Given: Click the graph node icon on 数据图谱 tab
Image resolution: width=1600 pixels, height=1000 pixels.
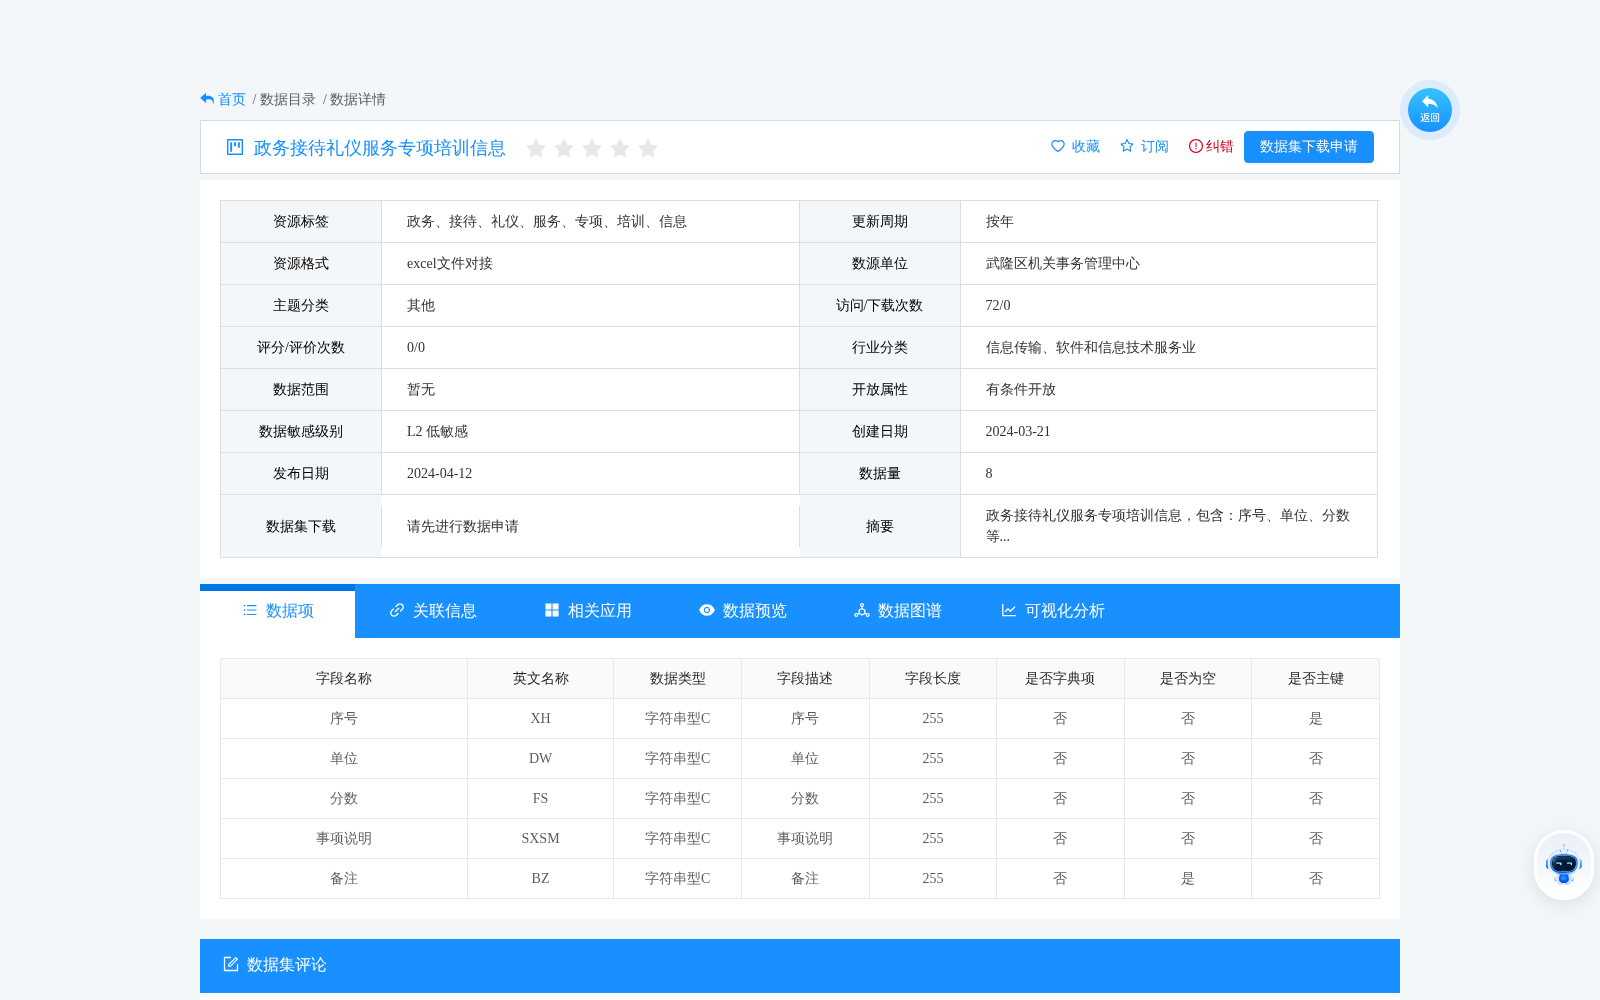Looking at the screenshot, I should 862,610.
